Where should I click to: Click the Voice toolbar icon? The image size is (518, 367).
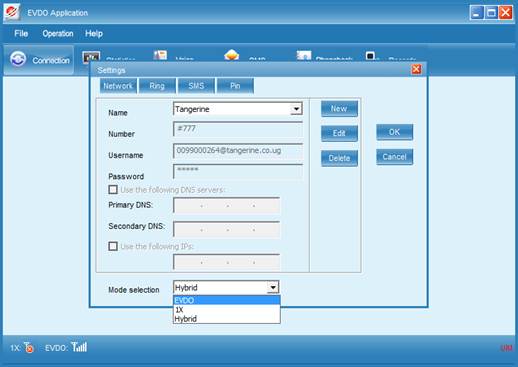tap(160, 55)
